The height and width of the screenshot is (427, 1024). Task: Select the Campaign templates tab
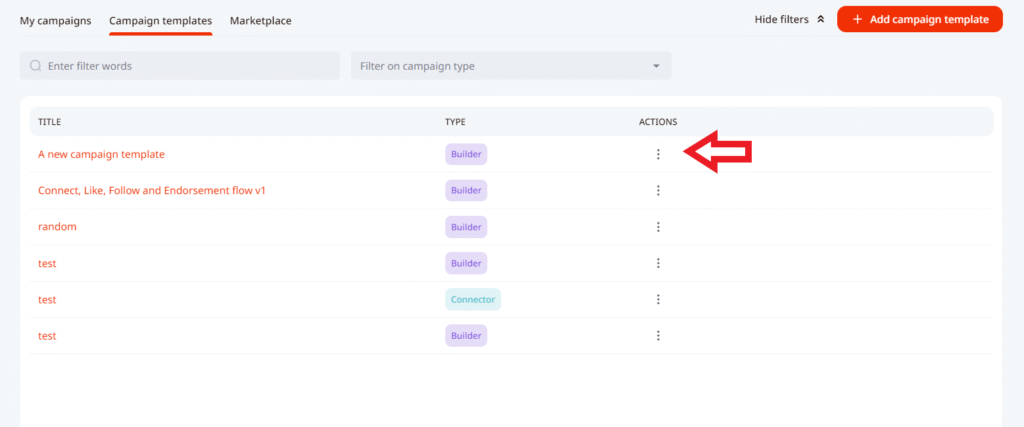coord(160,20)
